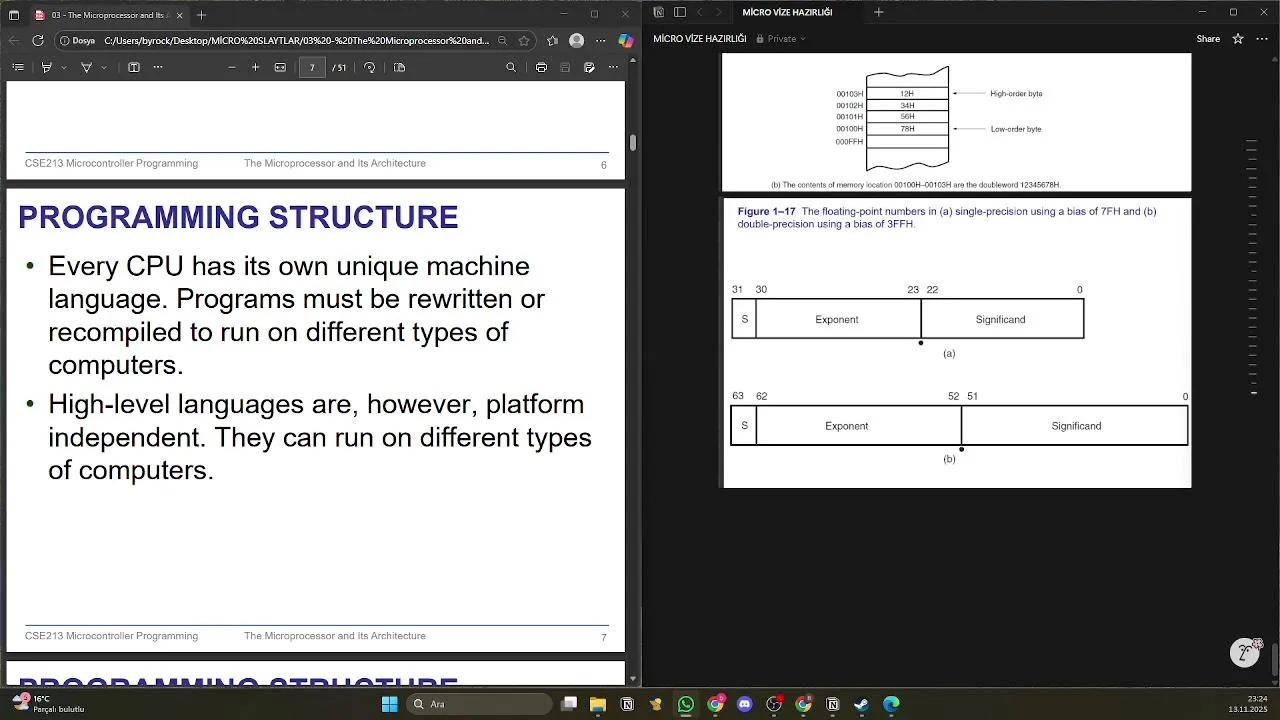Select the PDF draw/erase tool
This screenshot has width=1280, height=720.
coord(86,67)
